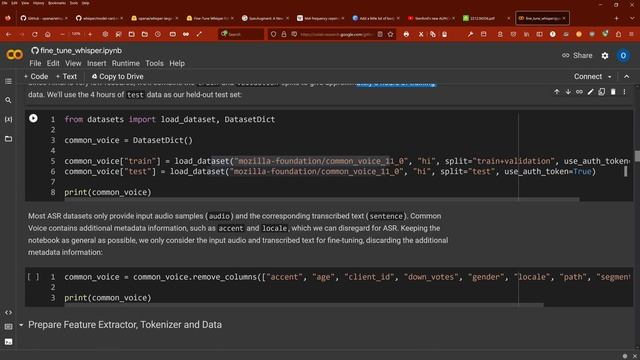Screen dimensions: 640x360
Task: Open Code snippets panel
Action: tap(8, 312)
